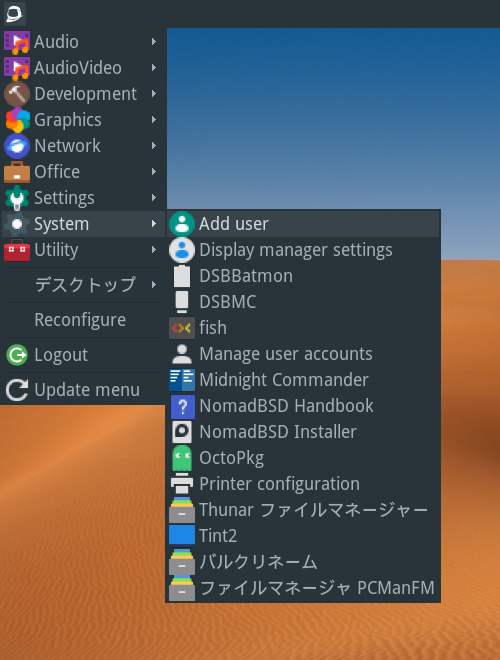
Task: Launch Thunar ファイルマネージャー
Action: [x=303, y=510]
